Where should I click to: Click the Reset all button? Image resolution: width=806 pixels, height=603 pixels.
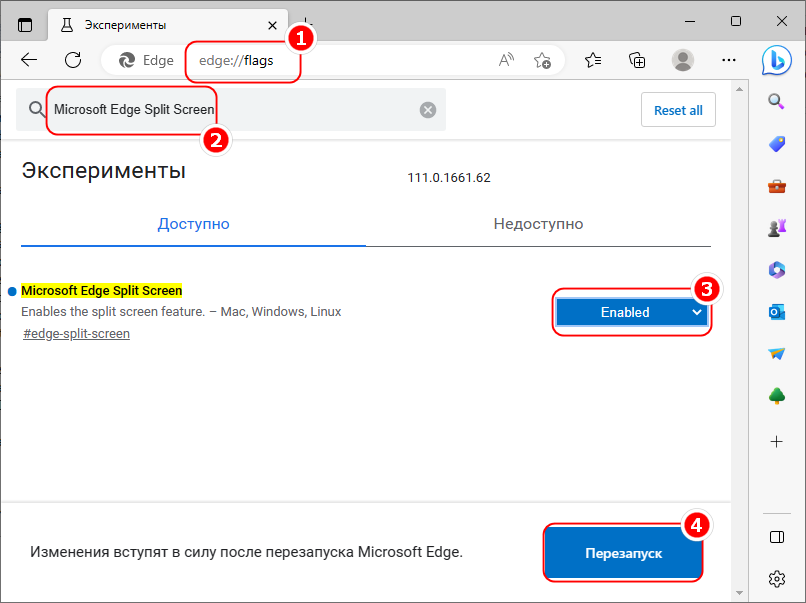(678, 110)
